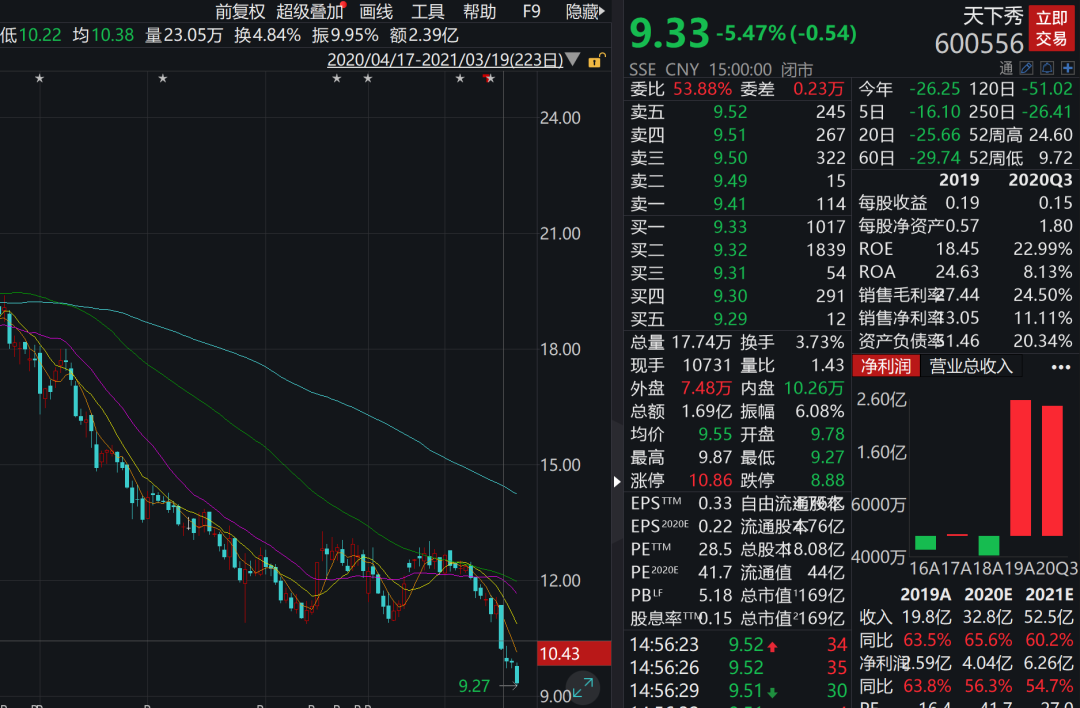Click the 14:56:23 trade tick row
Viewport: 1080px width, 708px height.
(738, 645)
